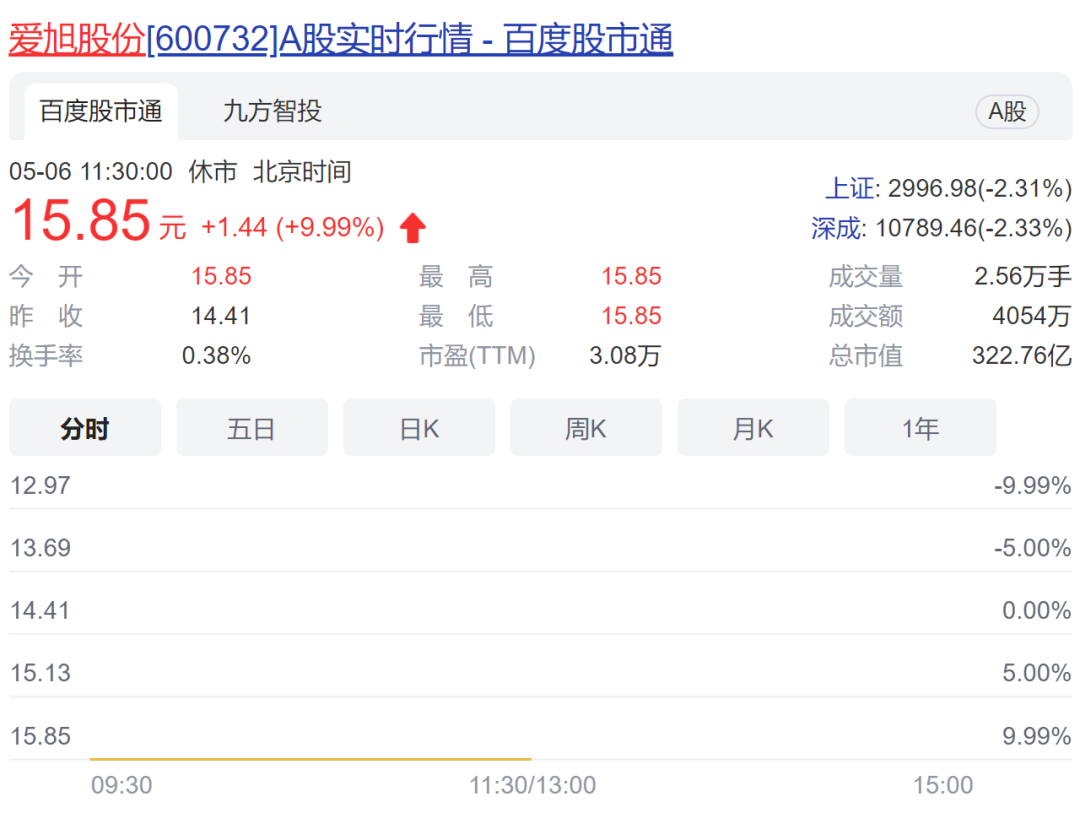The width and height of the screenshot is (1080, 813).
Task: Open the 上证 index link
Action: click(x=848, y=188)
